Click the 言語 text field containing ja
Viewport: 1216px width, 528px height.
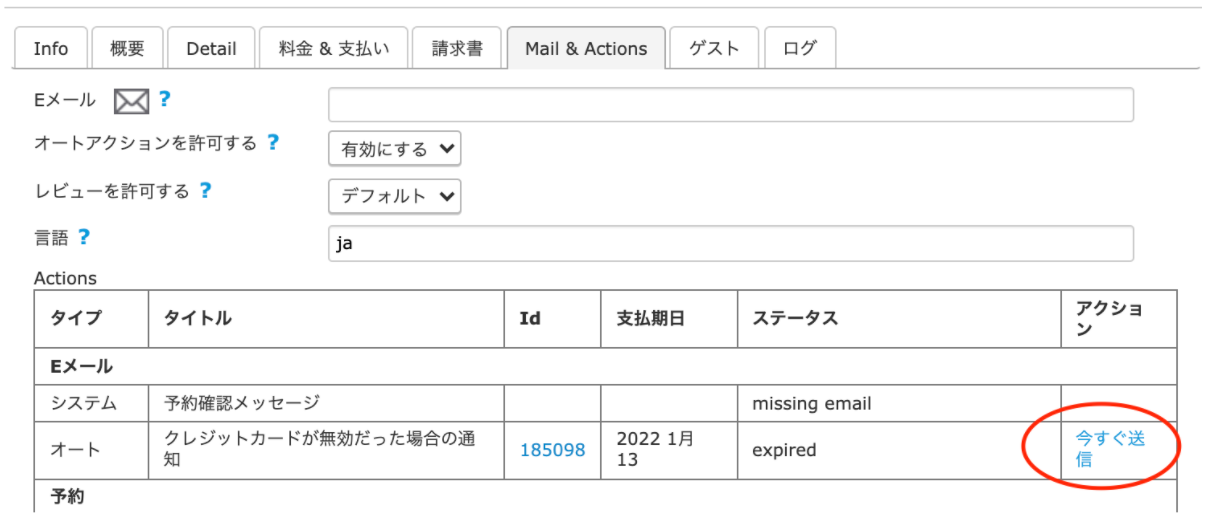(x=730, y=243)
